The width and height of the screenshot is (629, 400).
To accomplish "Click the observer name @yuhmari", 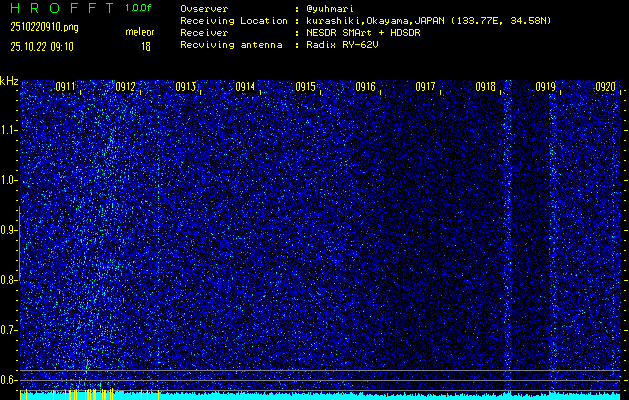I will [330, 9].
